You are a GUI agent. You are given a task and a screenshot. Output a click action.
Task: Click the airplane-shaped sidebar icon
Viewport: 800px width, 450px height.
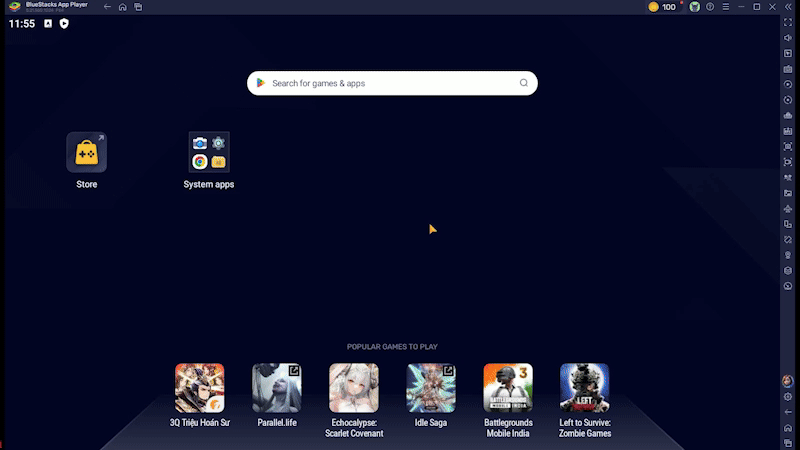788,209
